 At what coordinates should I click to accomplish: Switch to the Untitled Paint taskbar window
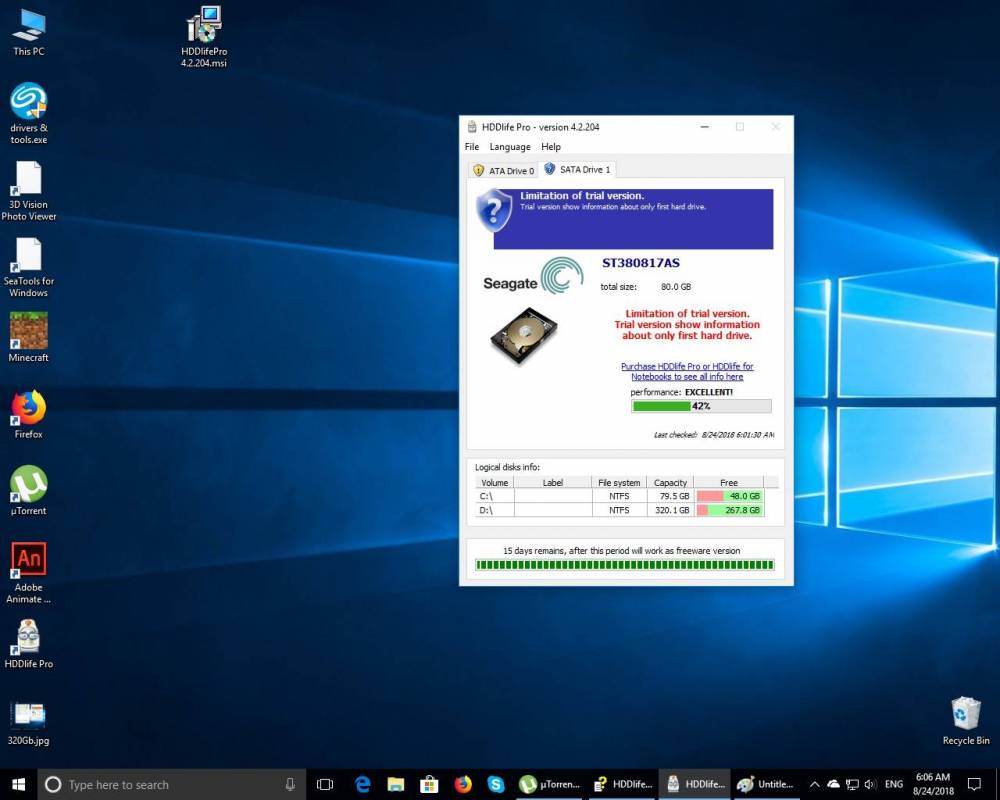point(765,784)
